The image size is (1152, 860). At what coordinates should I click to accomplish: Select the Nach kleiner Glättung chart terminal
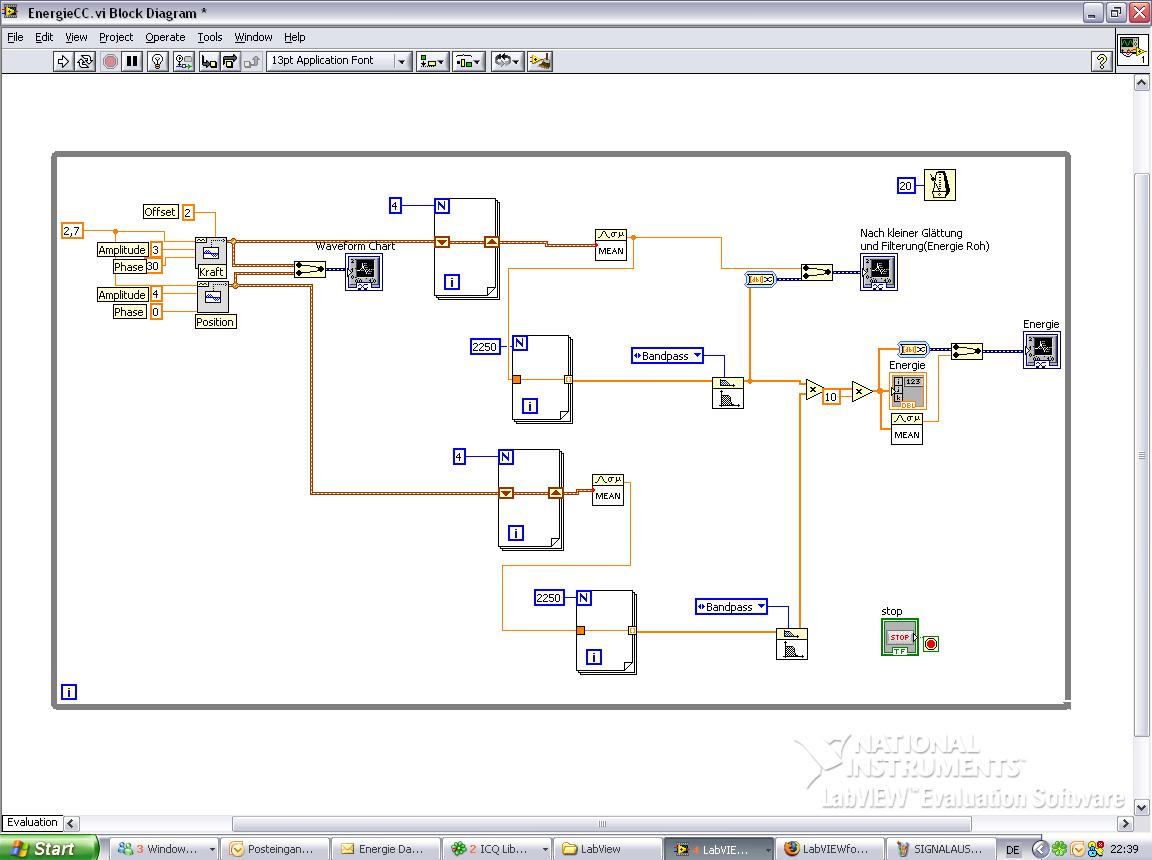(x=879, y=272)
